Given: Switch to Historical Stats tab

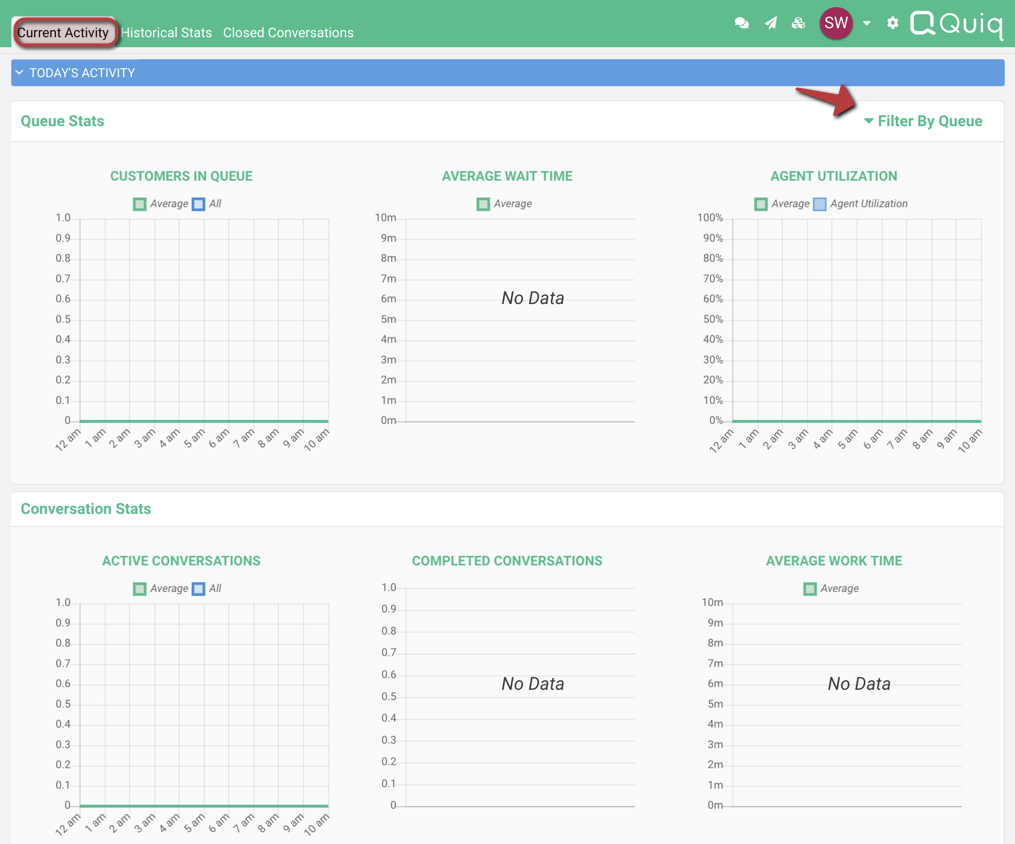Looking at the screenshot, I should click(x=166, y=32).
